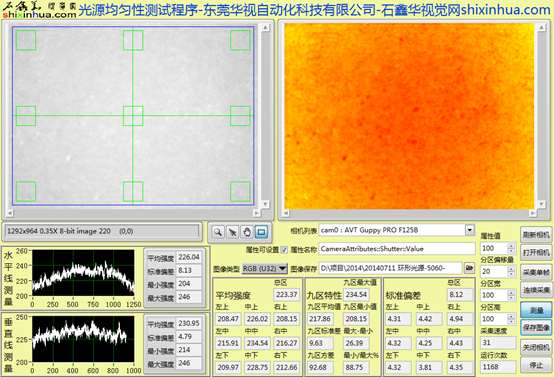Screen dimensions: 554x377
Task: Select the arrow pointer selection tool
Action: 232,232
